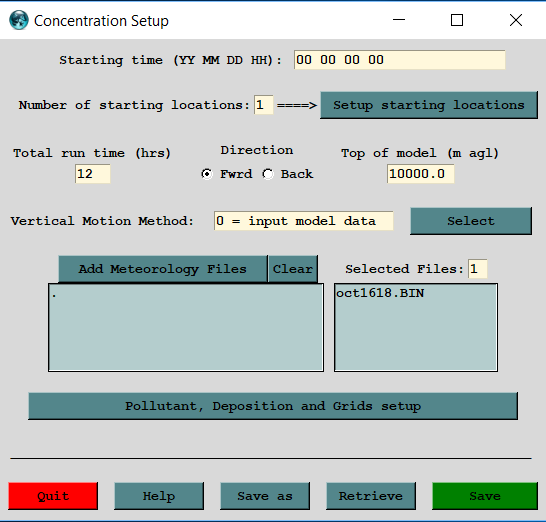Open the Help button
The image size is (546, 522).
[159, 496]
